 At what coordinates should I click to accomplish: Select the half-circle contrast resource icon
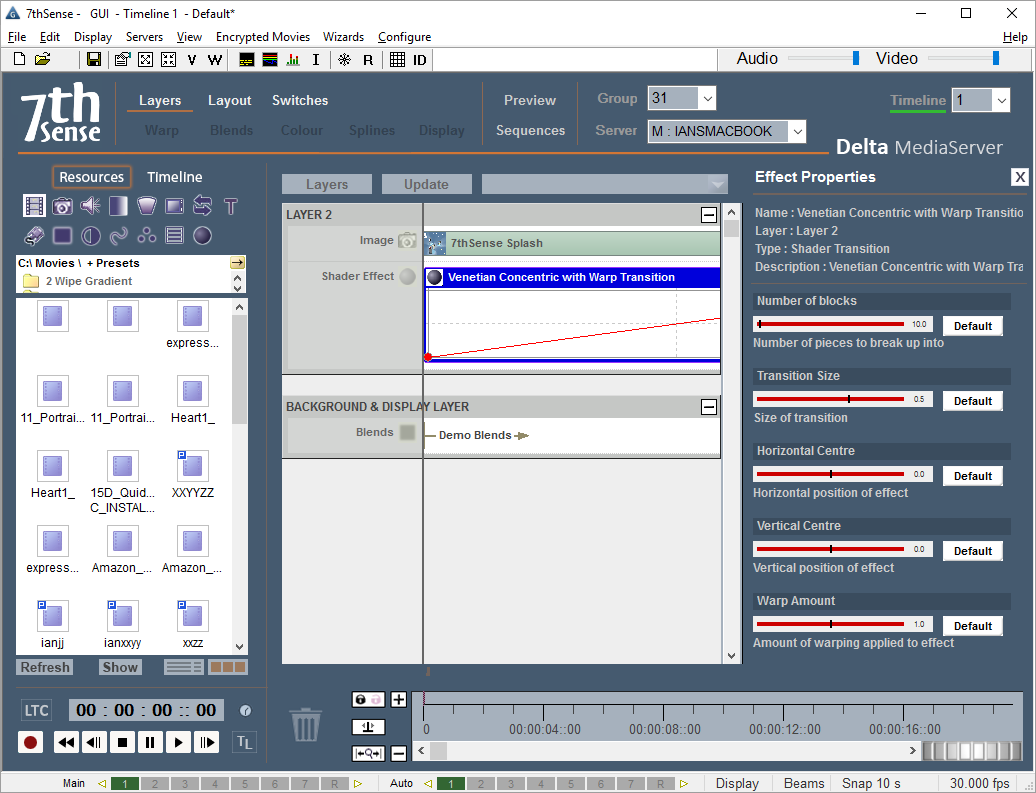tap(91, 235)
